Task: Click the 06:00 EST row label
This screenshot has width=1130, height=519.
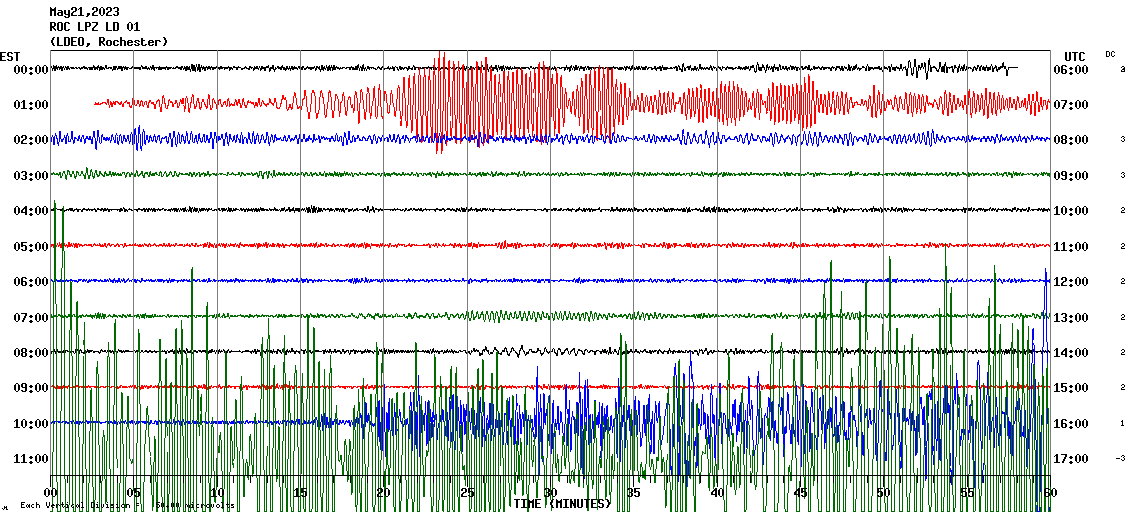Action: click(x=30, y=282)
